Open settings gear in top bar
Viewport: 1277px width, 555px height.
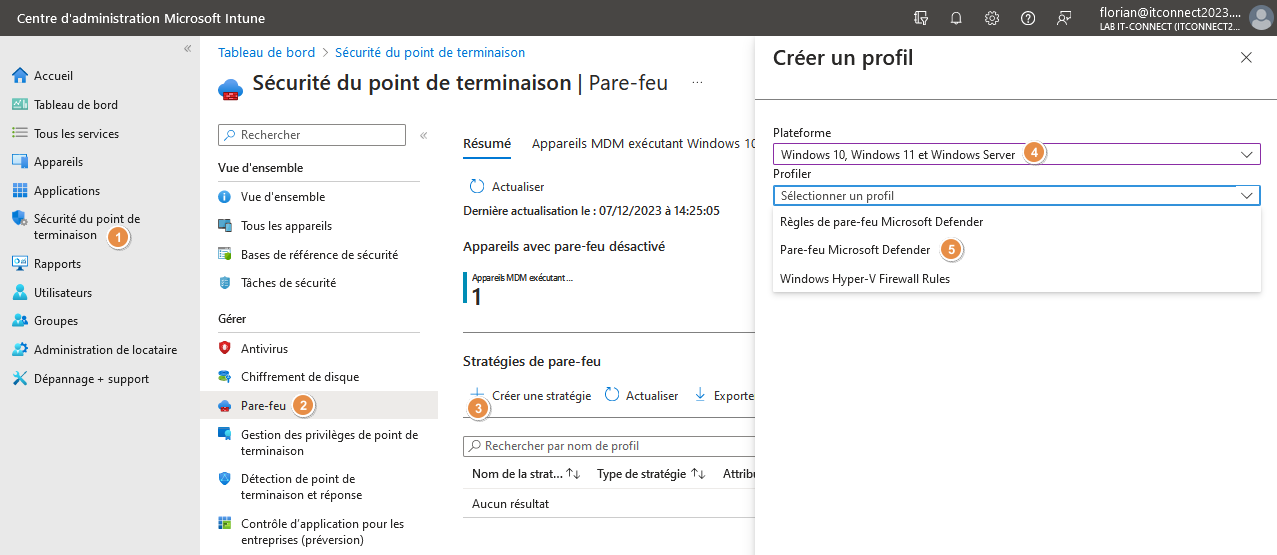992,18
